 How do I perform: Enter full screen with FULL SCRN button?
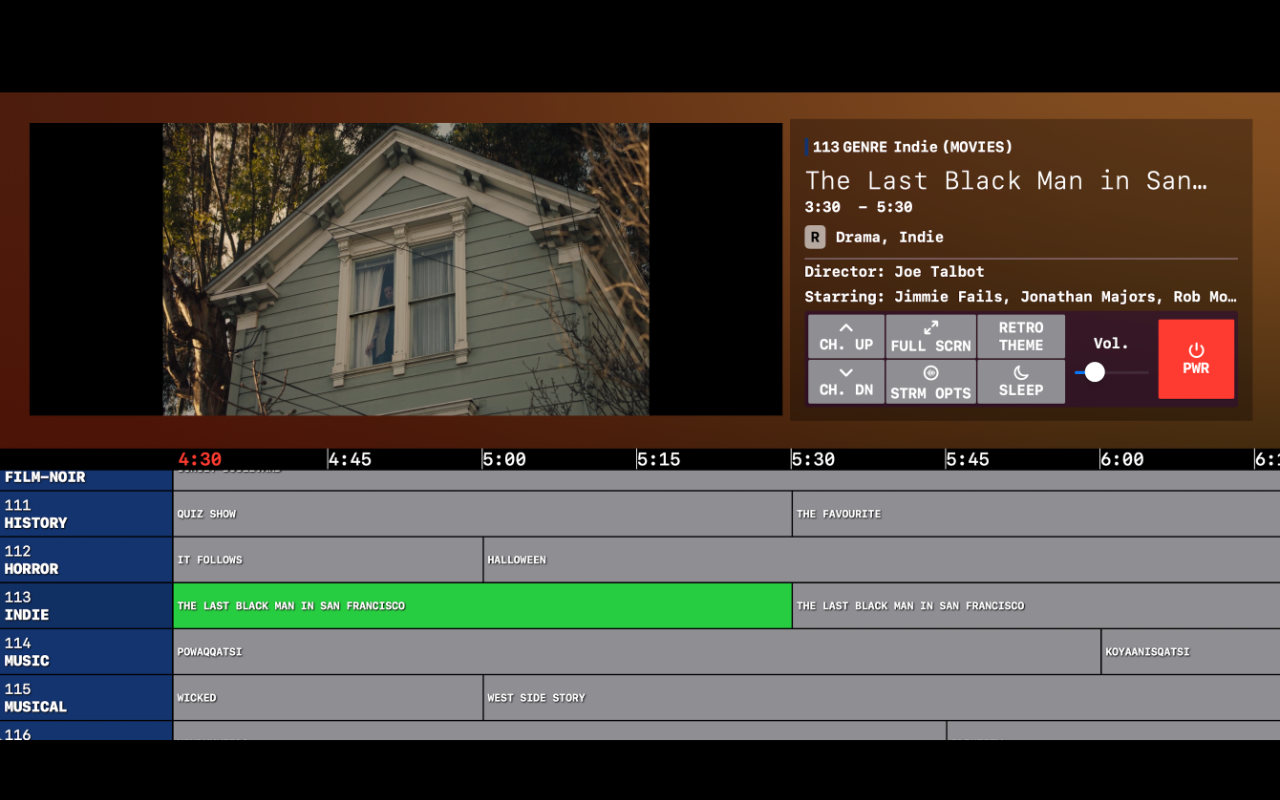tap(931, 336)
